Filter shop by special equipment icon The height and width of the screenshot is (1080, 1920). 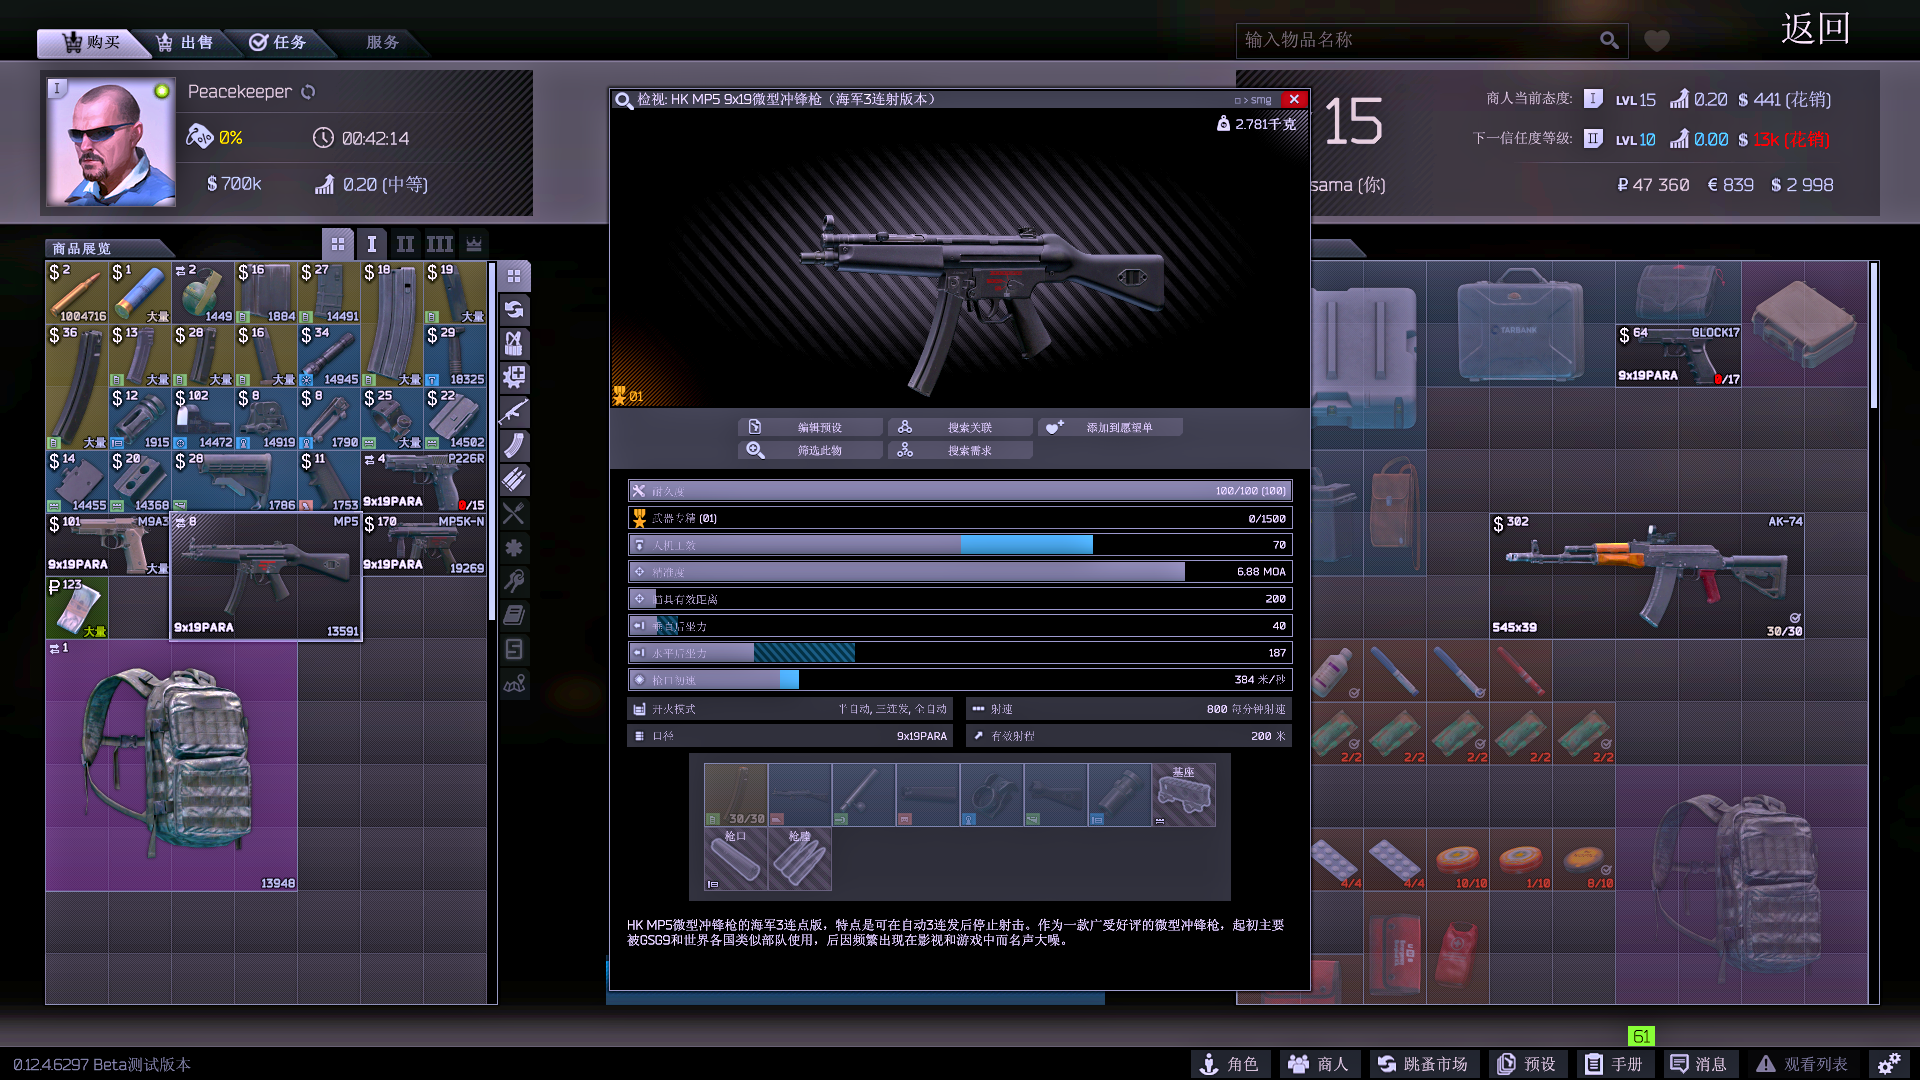514,650
